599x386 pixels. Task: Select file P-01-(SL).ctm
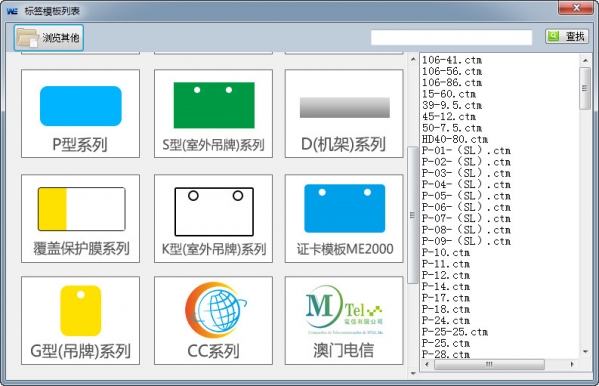pos(466,151)
